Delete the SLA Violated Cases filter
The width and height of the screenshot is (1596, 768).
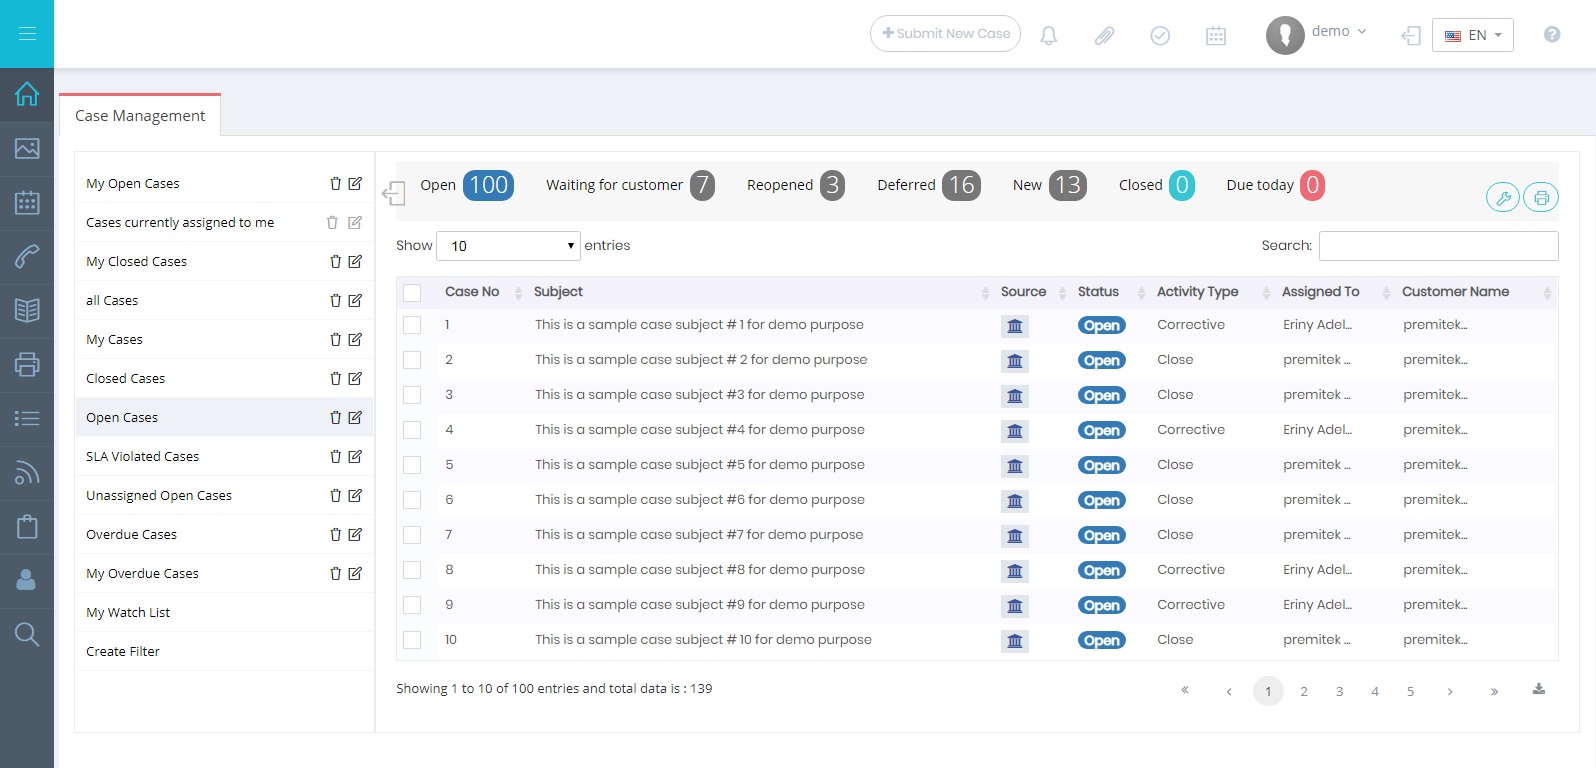coord(335,456)
